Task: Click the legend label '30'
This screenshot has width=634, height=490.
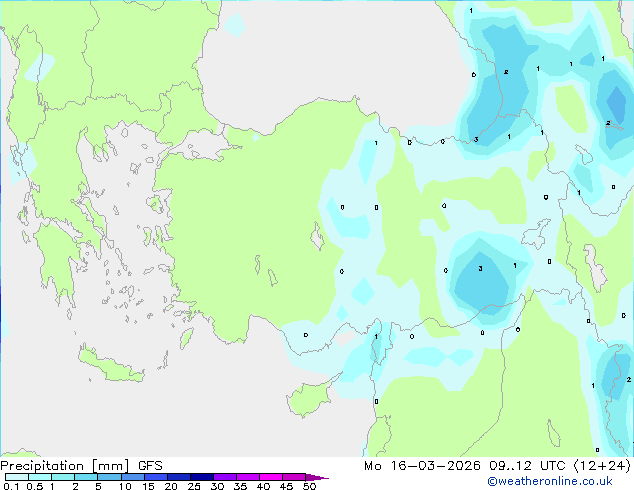Action: coord(217,486)
